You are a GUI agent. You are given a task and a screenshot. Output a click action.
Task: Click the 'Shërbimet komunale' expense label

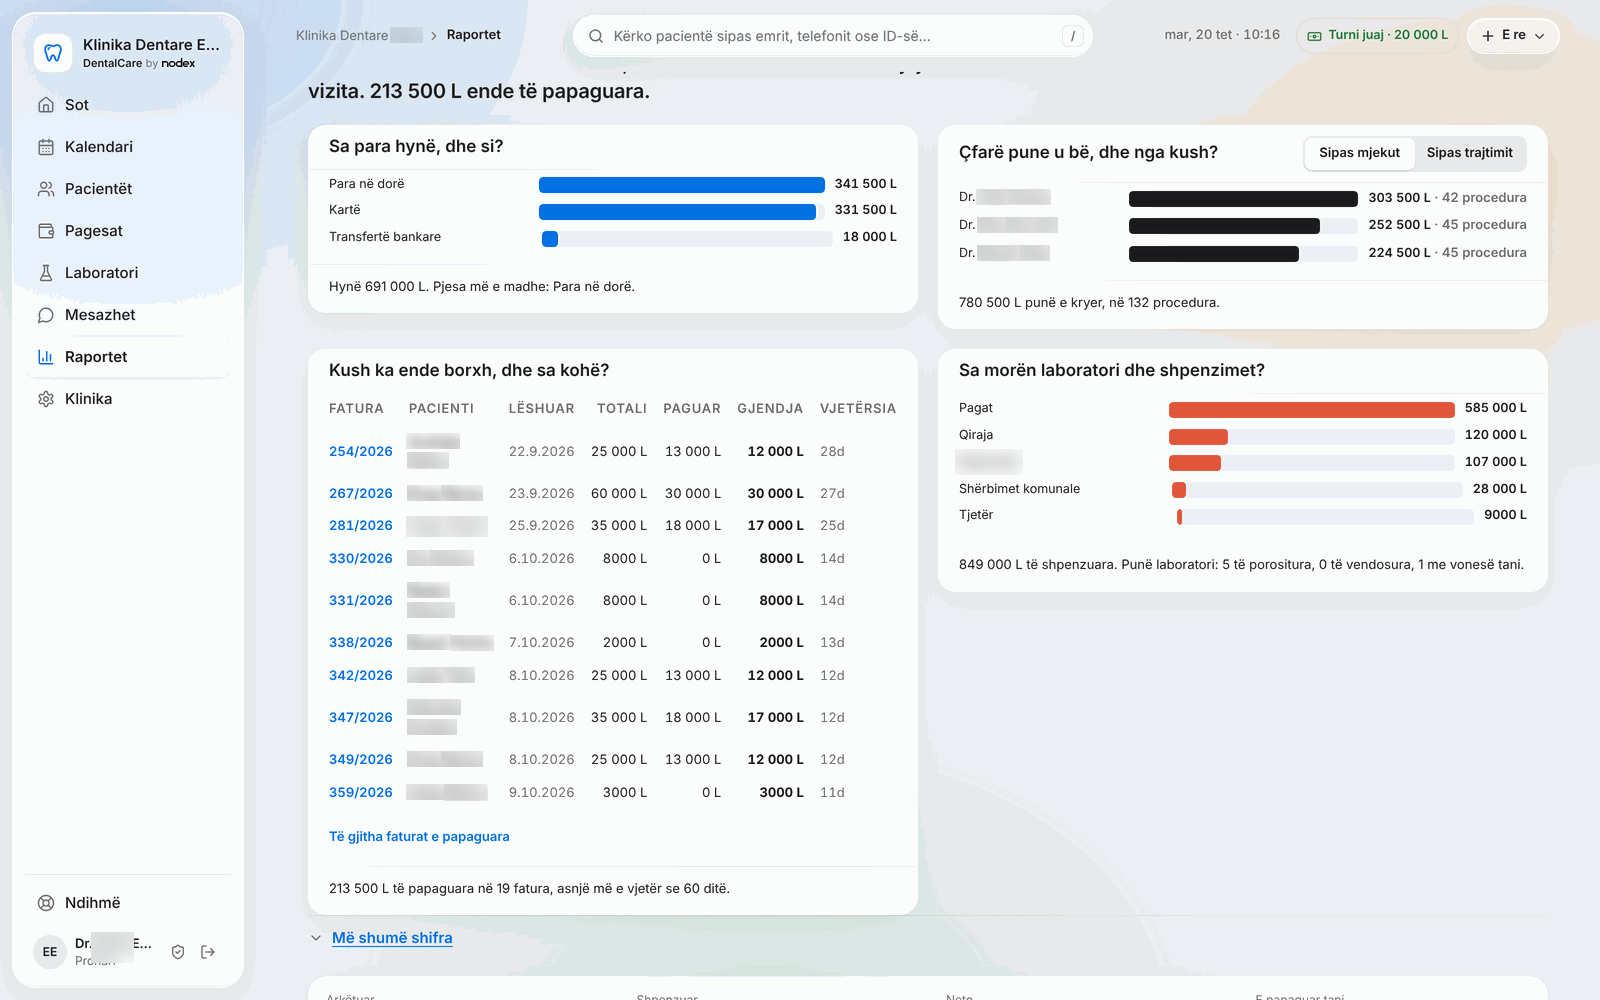pyautogui.click(x=1019, y=489)
